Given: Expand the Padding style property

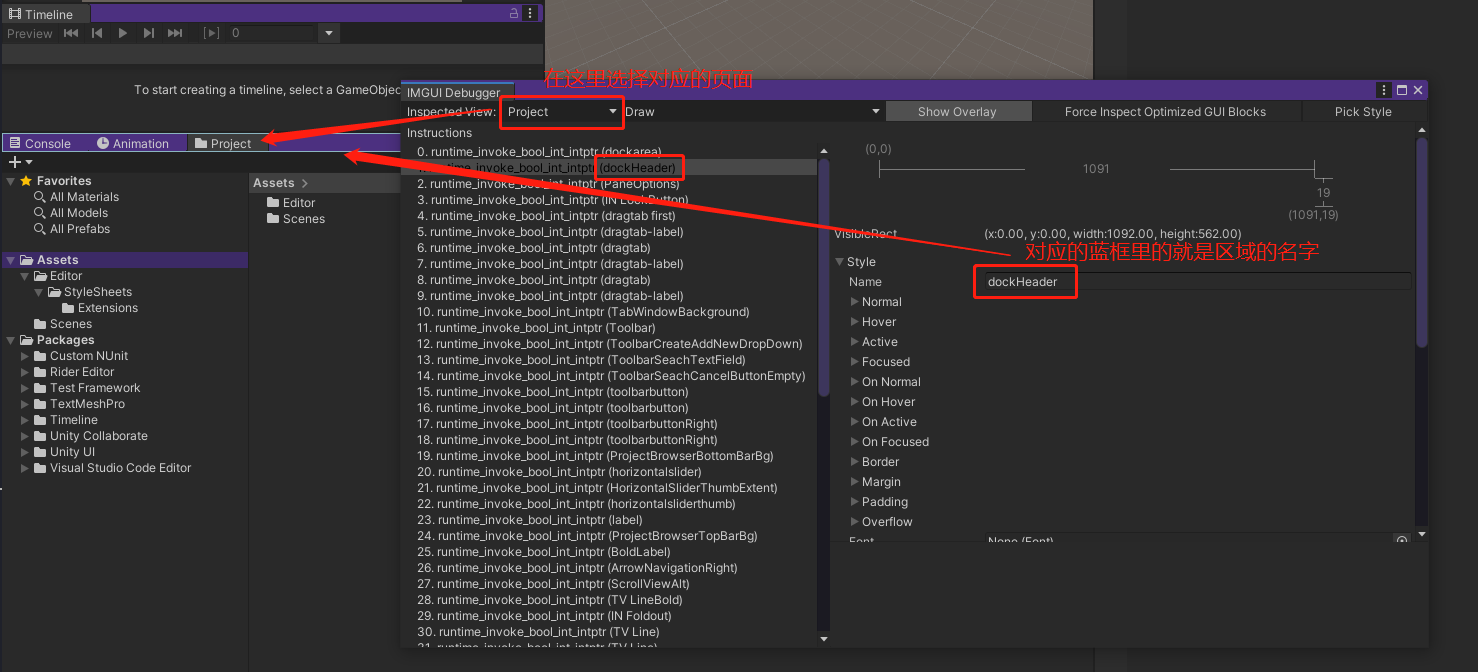Looking at the screenshot, I should point(855,502).
